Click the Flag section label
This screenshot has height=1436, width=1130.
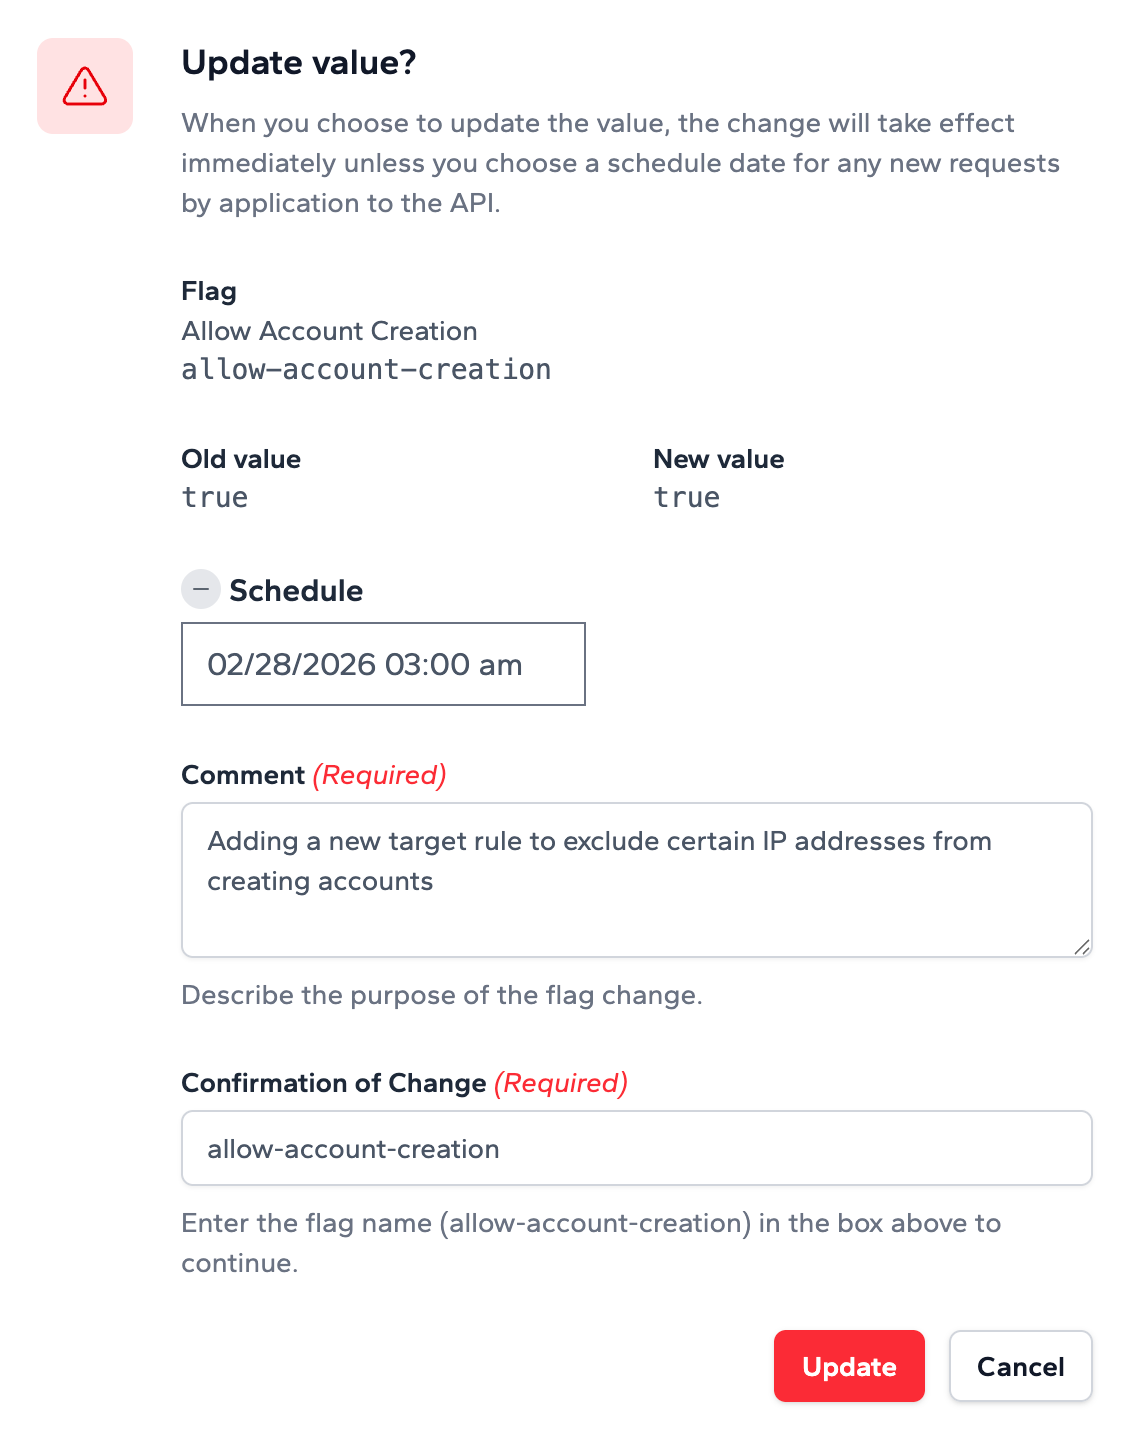(x=208, y=291)
